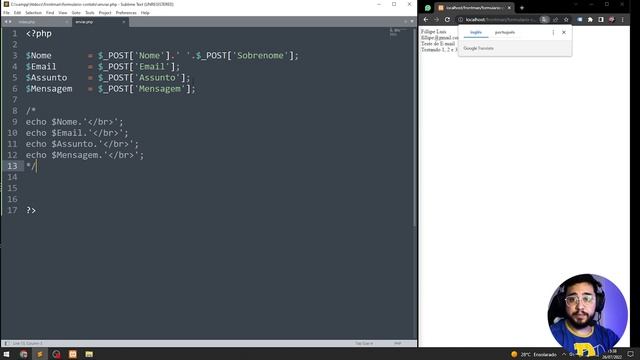Viewport: 640px width, 360px height.
Task: Open the Project menu
Action: pyautogui.click(x=105, y=13)
